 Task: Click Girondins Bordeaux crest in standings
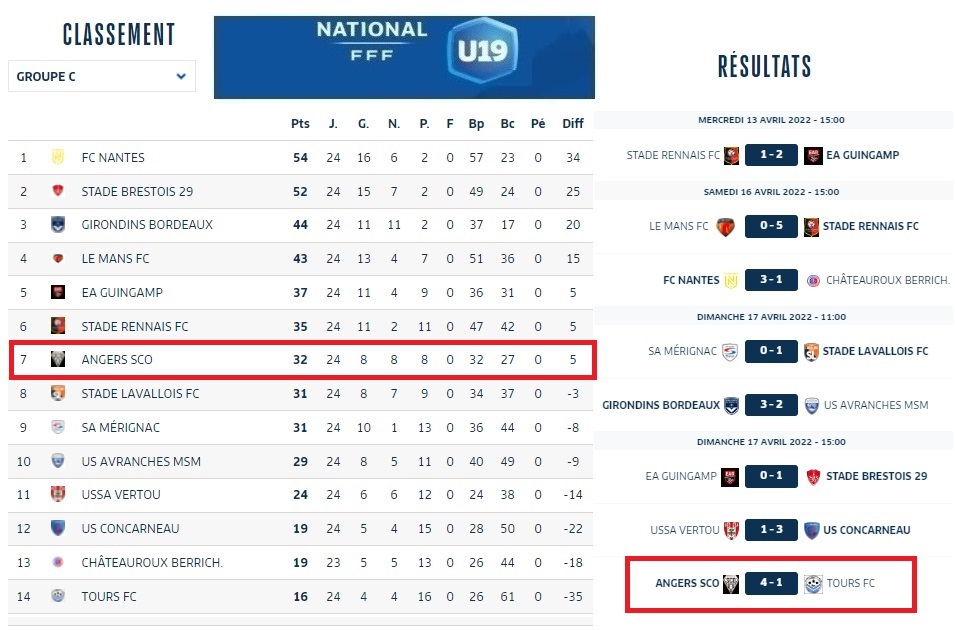coord(58,225)
